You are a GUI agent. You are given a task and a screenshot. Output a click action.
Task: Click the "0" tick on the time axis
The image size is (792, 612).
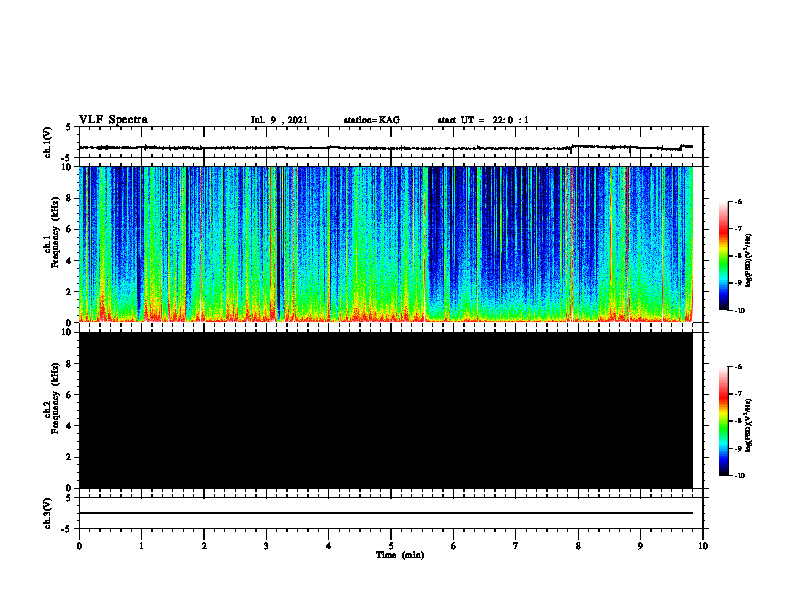coord(79,546)
